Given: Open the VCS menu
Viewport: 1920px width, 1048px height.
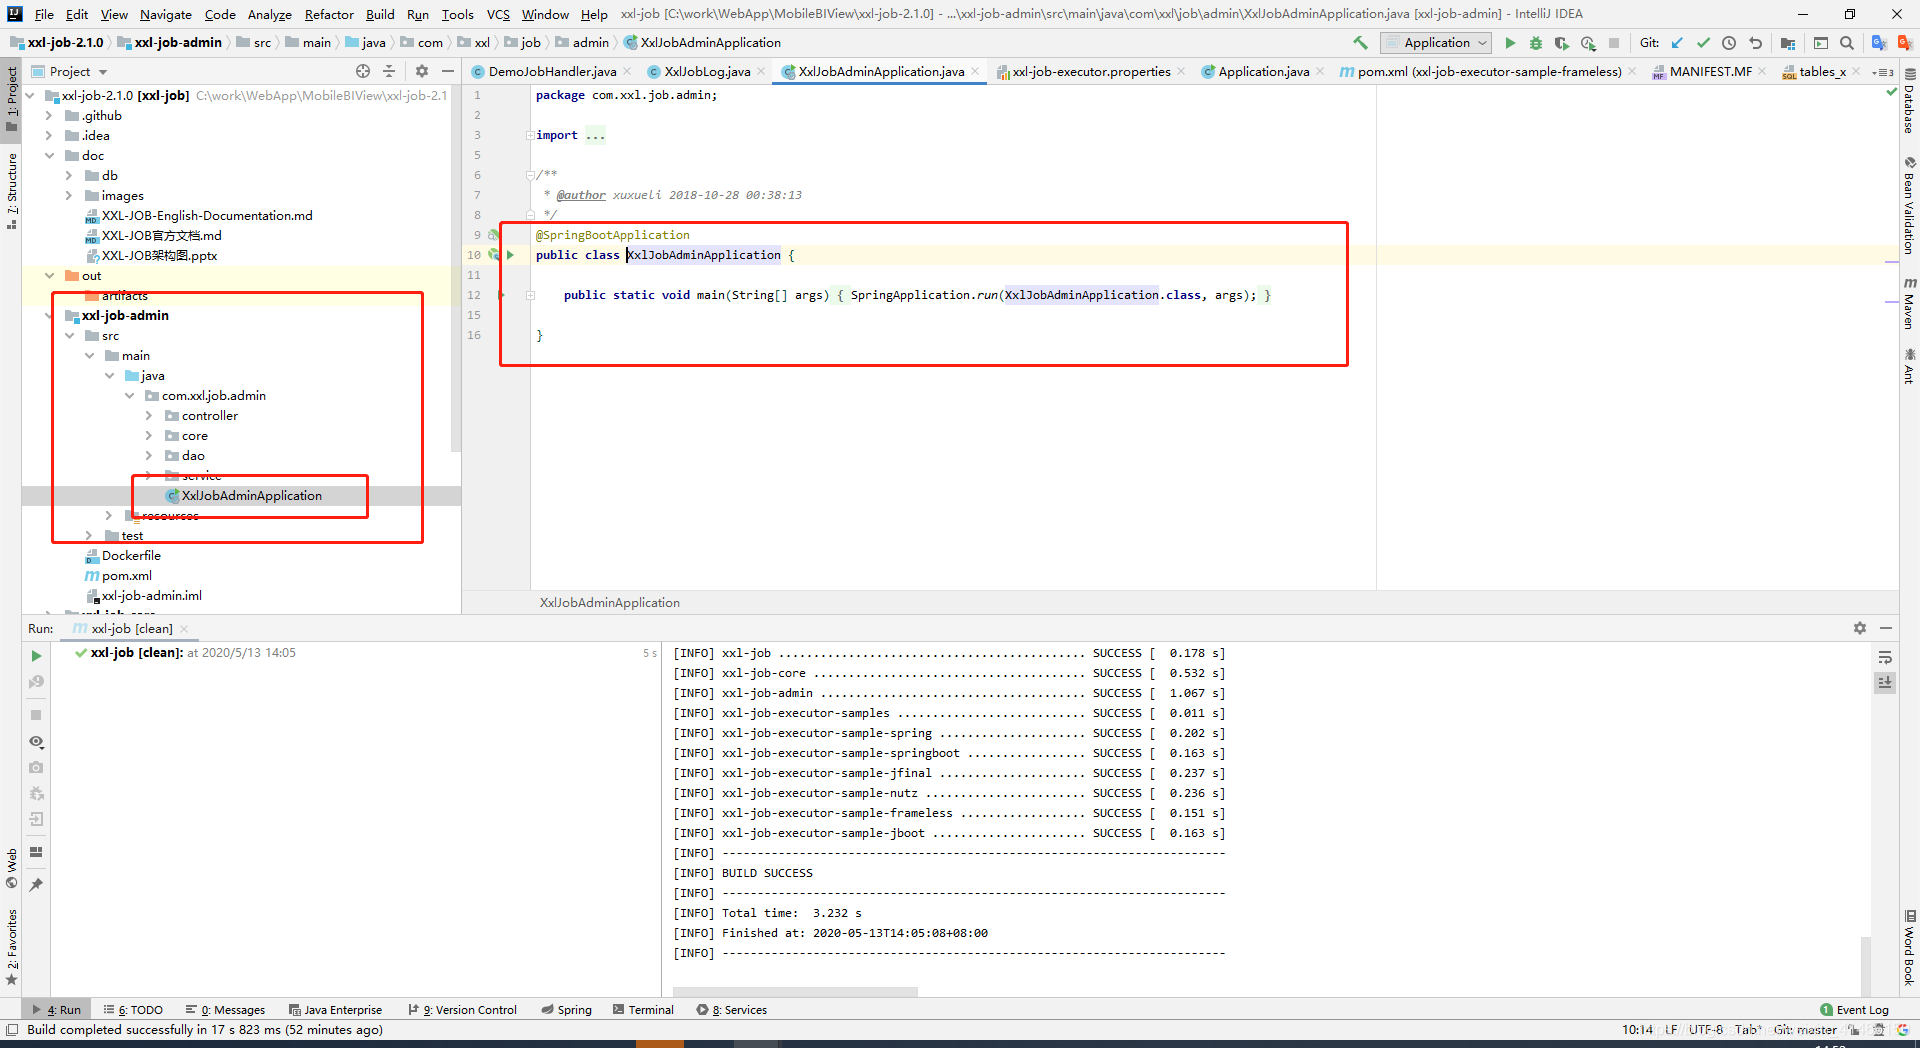Looking at the screenshot, I should click(498, 14).
